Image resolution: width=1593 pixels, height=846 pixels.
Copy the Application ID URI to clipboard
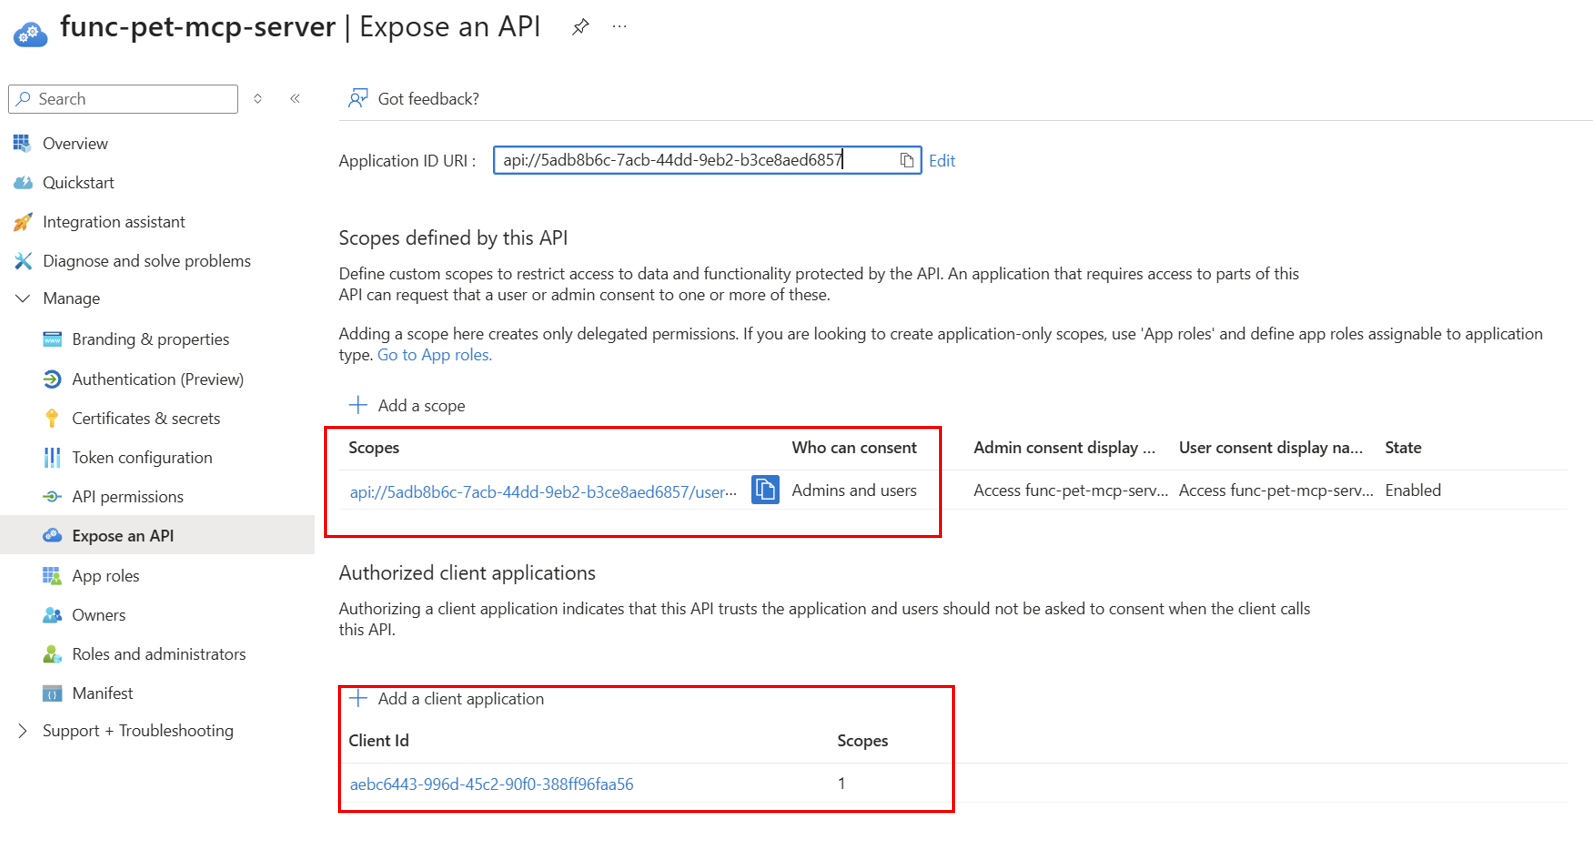tap(906, 160)
